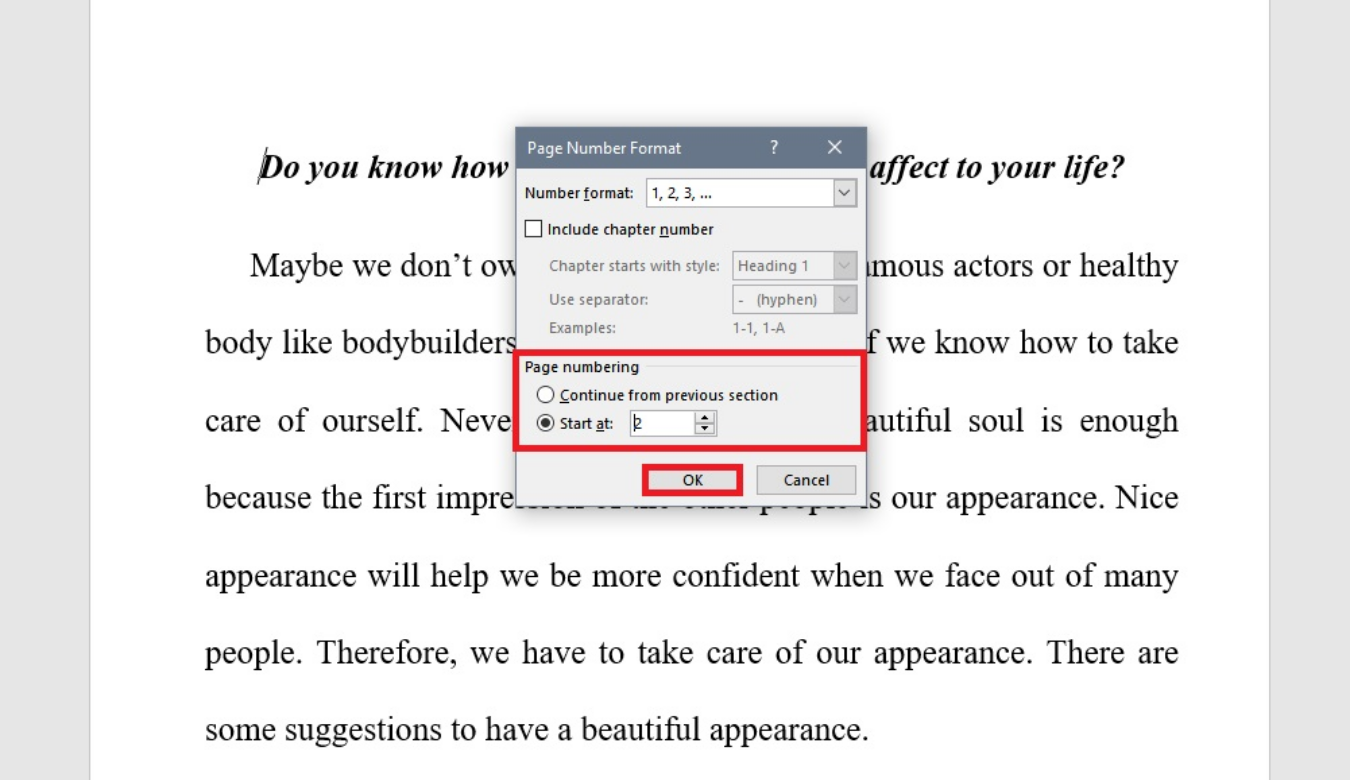1350x780 pixels.
Task: Click 'affect to your life?' heading text
Action: pyautogui.click(x=996, y=167)
